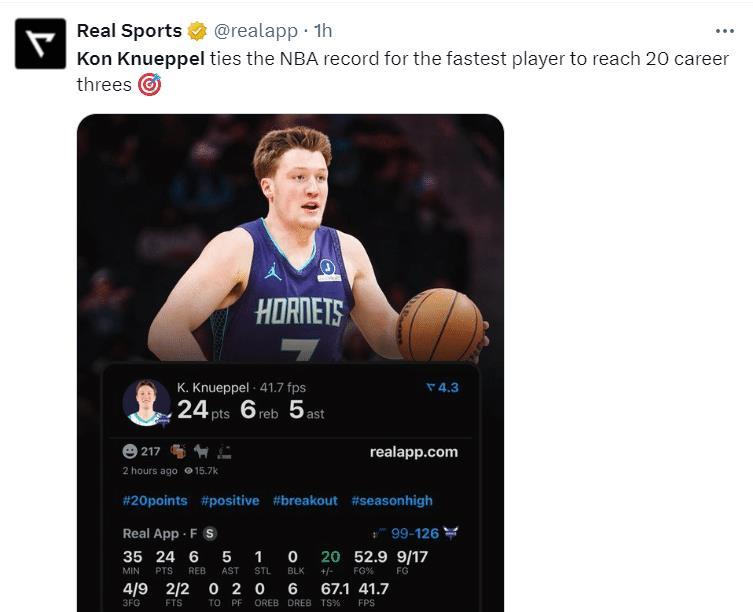Select the #seasonhigh hashtag
The height and width of the screenshot is (612, 753).
(391, 501)
